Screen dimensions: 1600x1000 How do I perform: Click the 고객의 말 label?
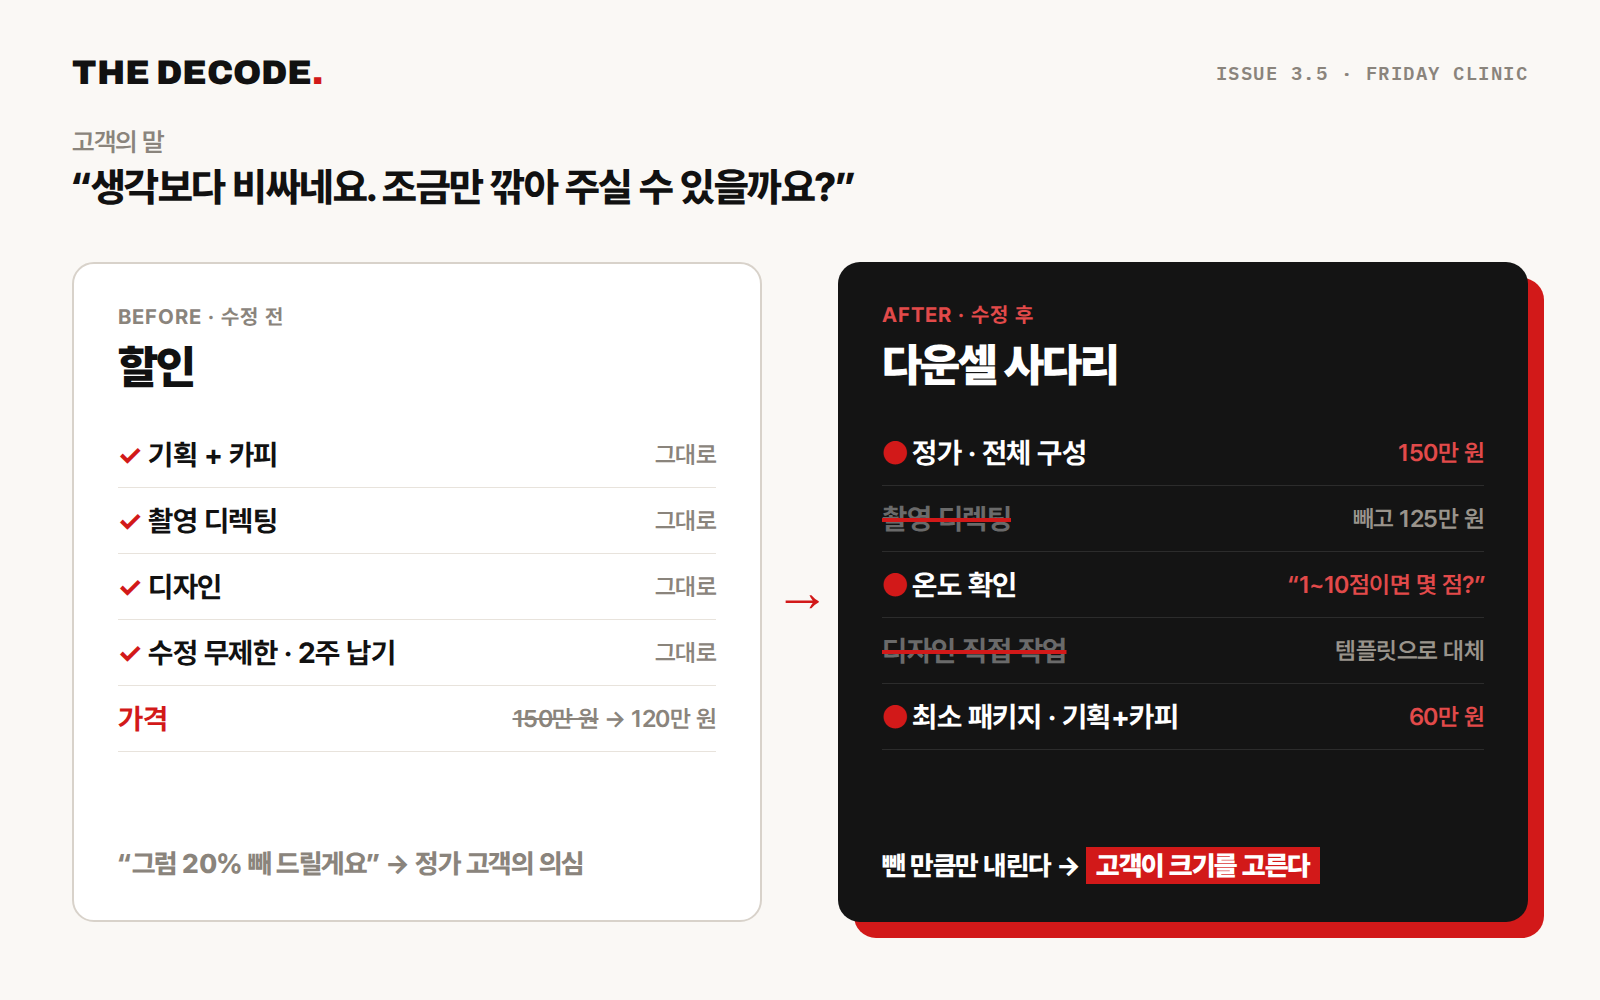click(x=118, y=141)
